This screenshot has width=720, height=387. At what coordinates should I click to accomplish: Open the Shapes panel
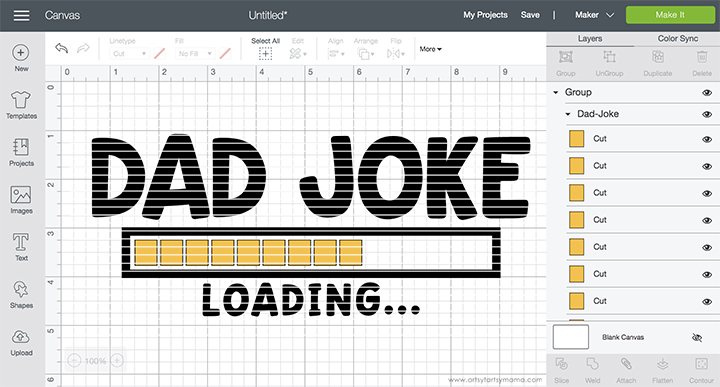21,295
